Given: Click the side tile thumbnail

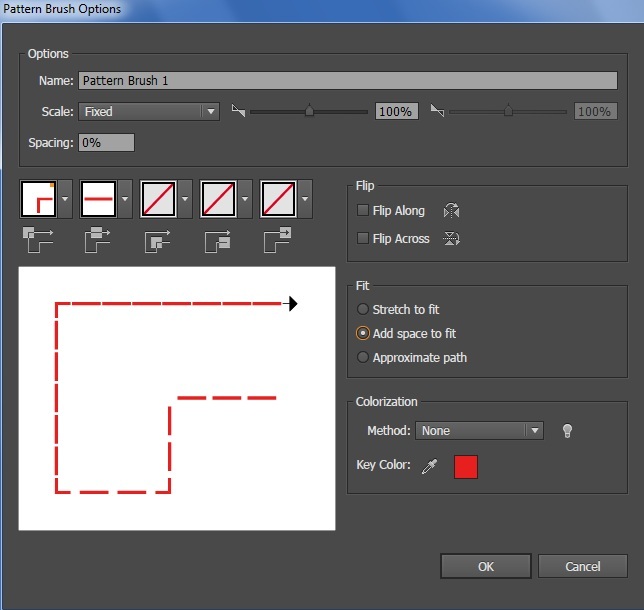Looking at the screenshot, I should tap(99, 199).
